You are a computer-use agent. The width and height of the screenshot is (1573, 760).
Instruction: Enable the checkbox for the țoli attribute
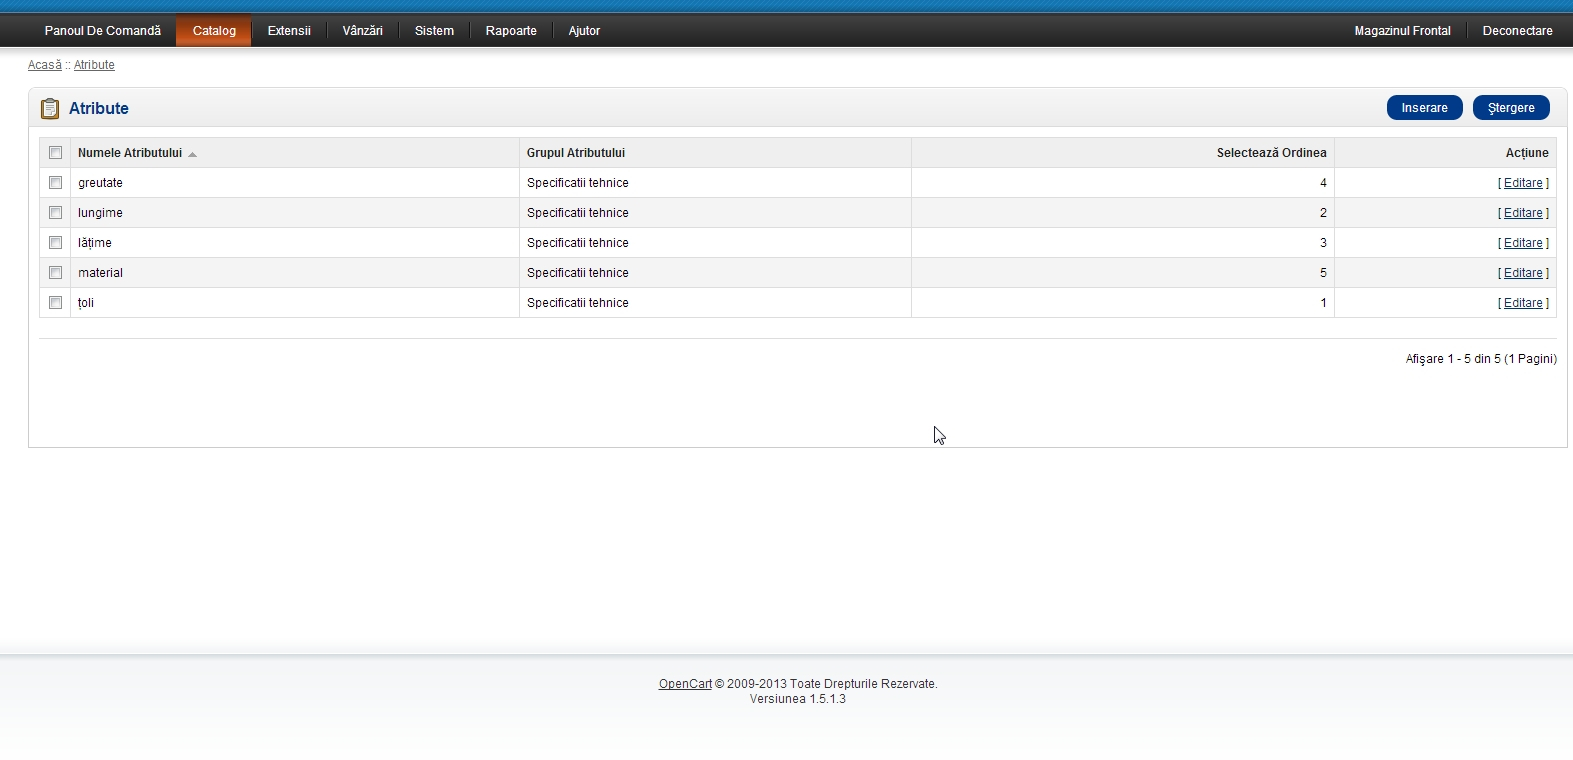pyautogui.click(x=55, y=303)
